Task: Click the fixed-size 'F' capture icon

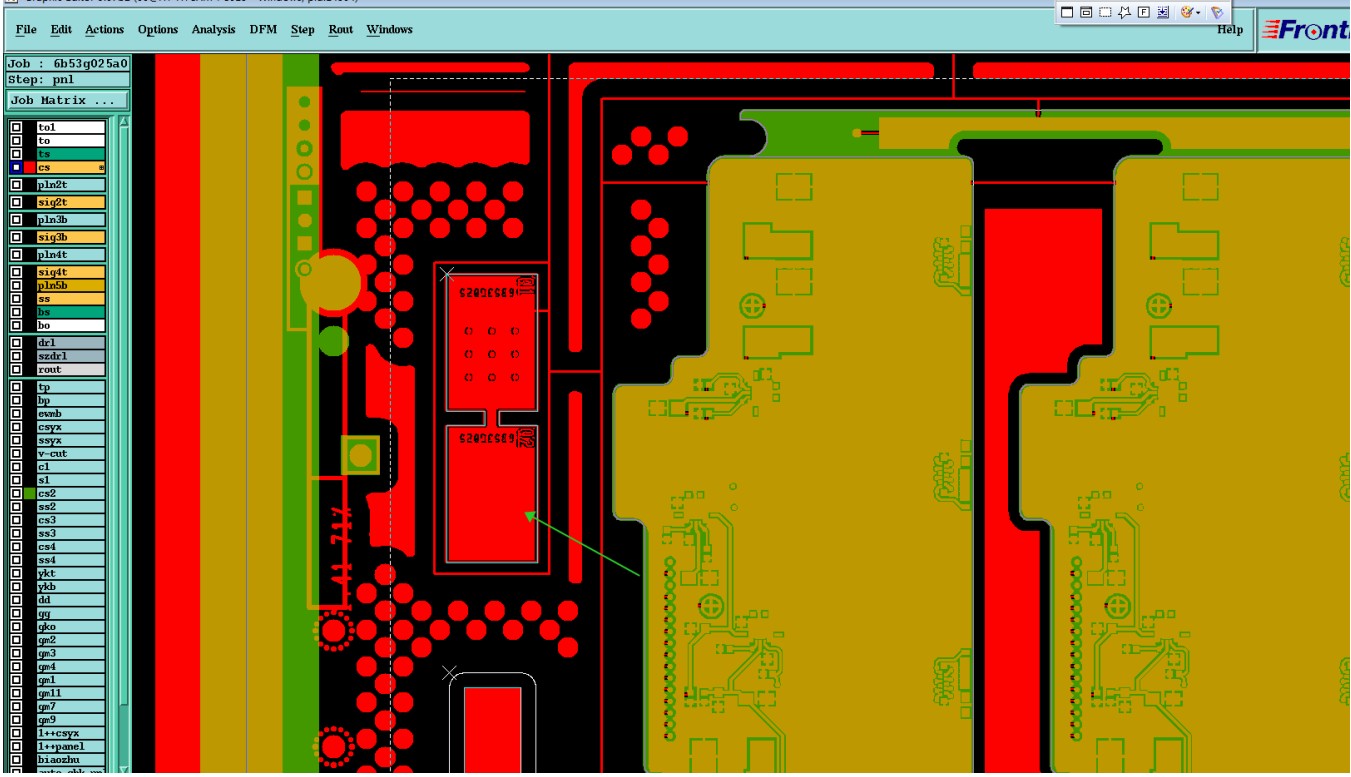Action: (x=1144, y=12)
